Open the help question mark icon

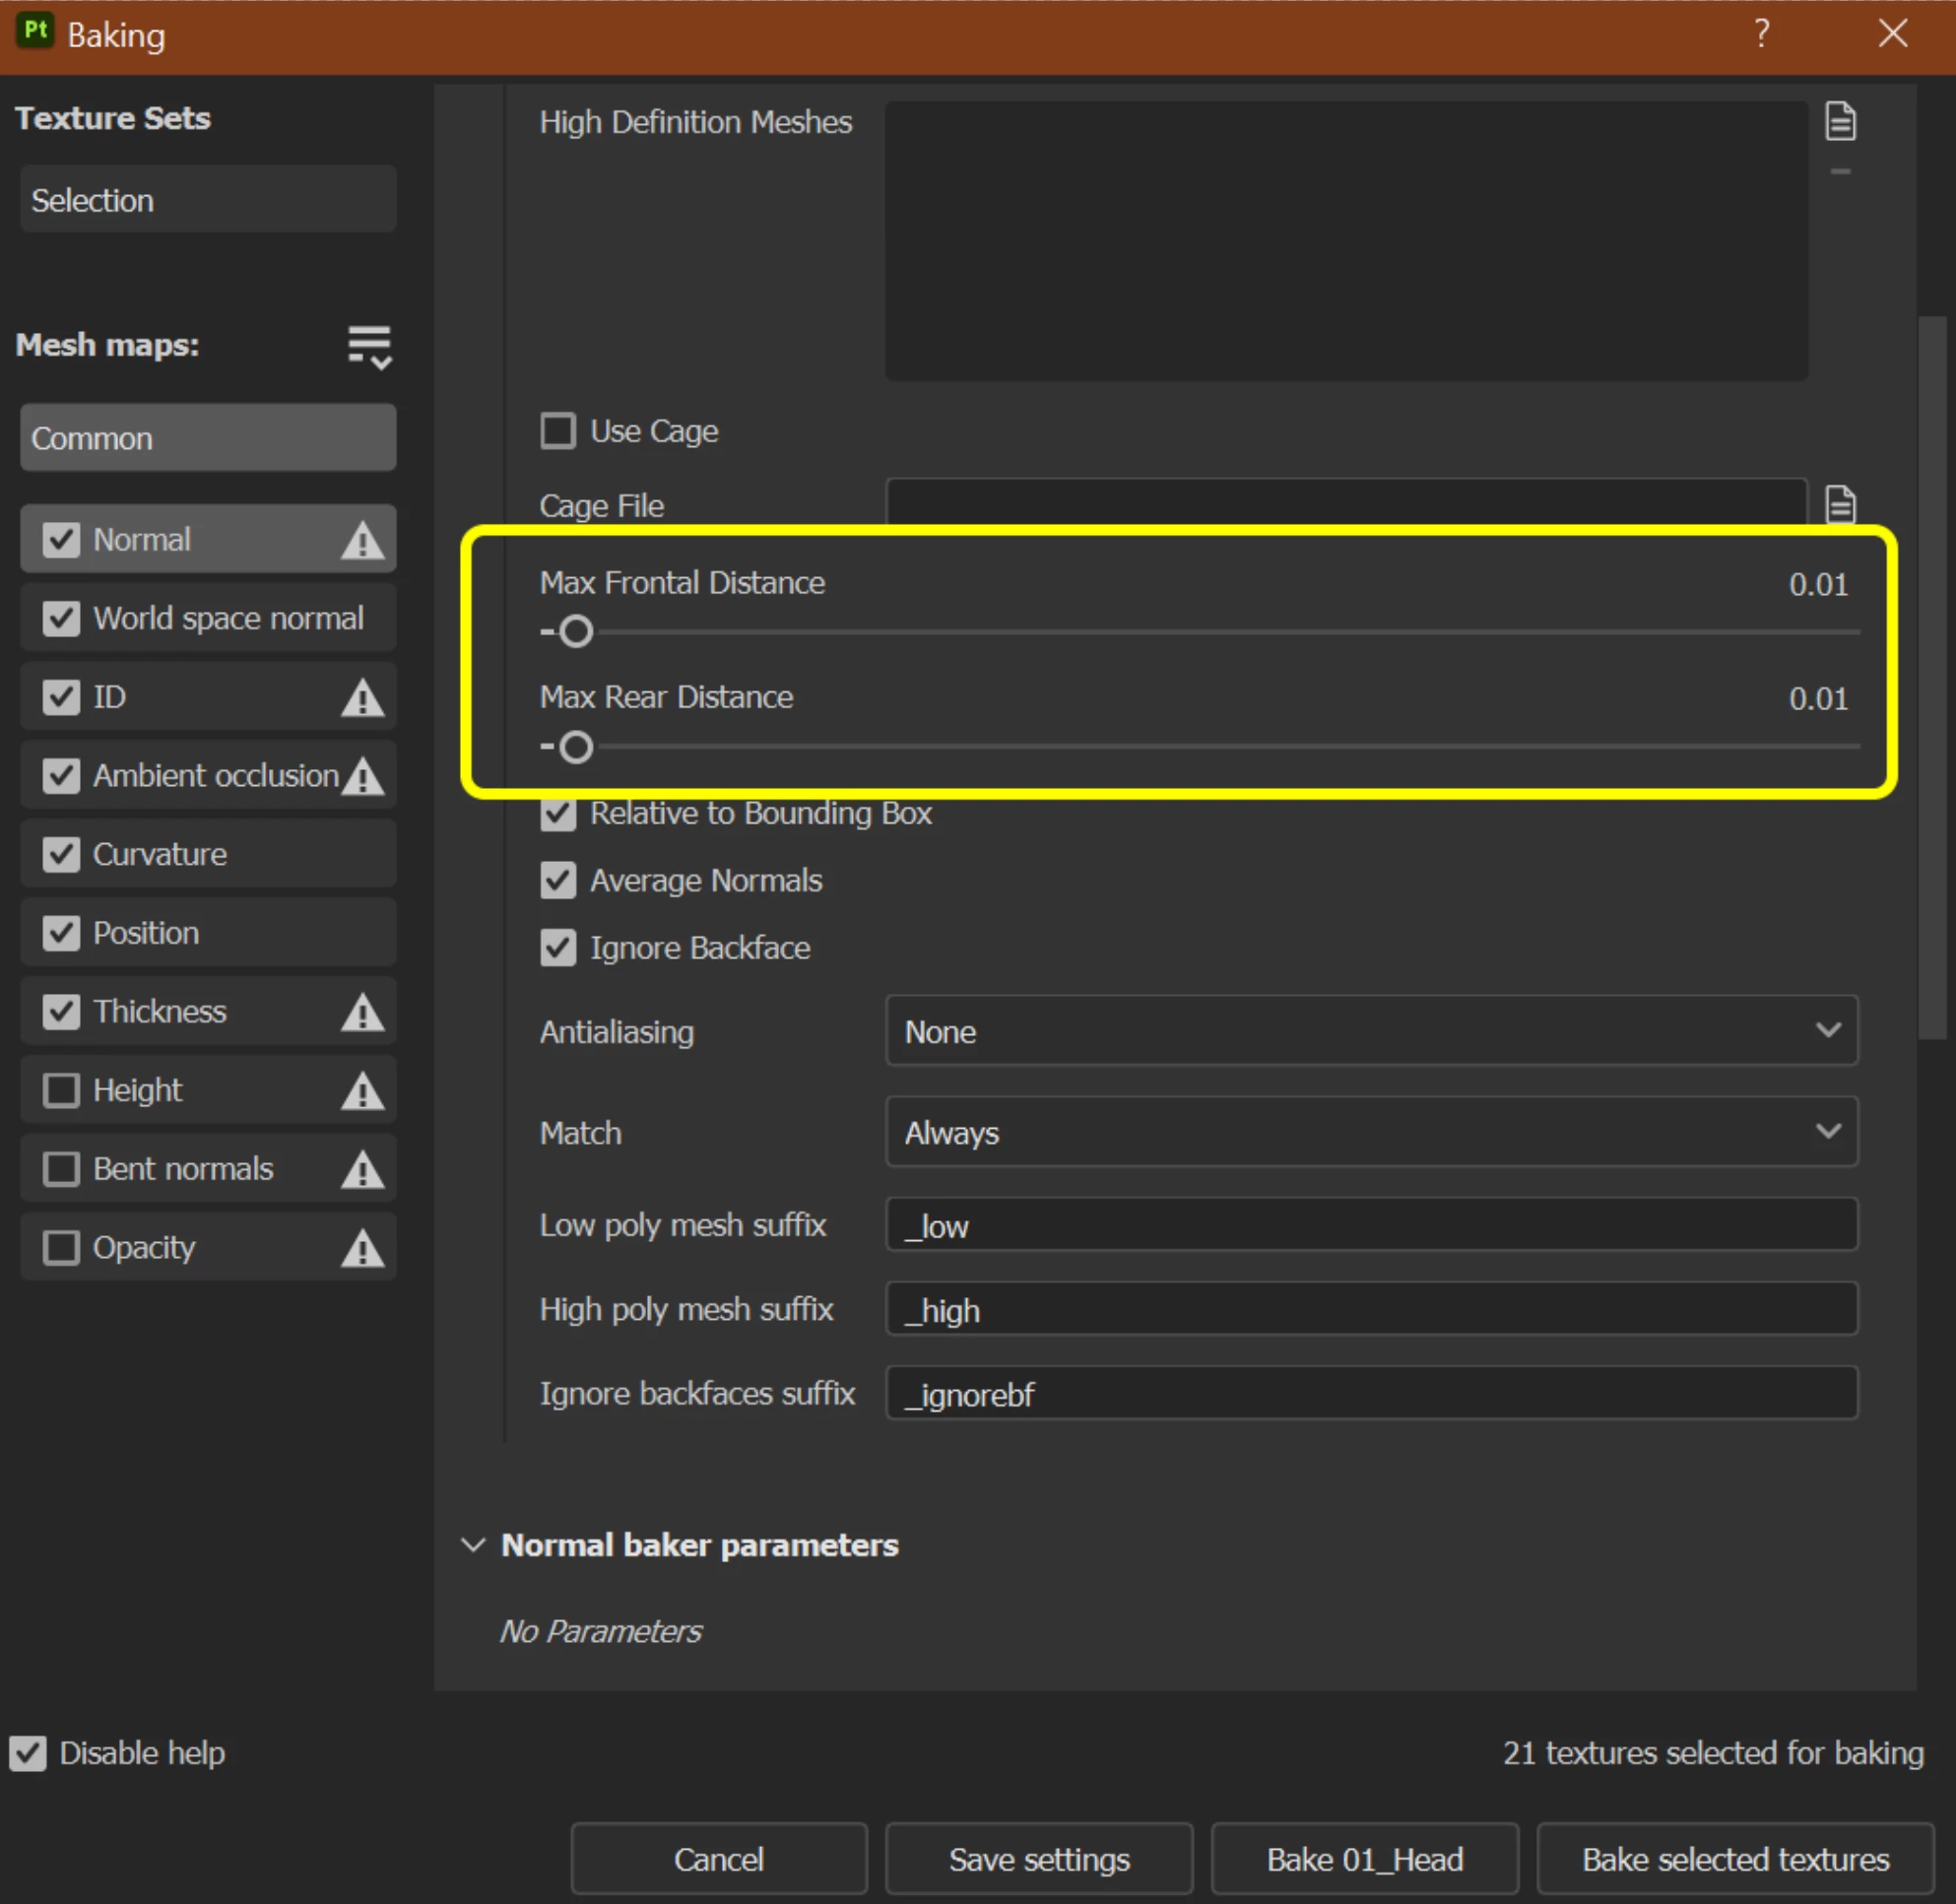point(1762,34)
